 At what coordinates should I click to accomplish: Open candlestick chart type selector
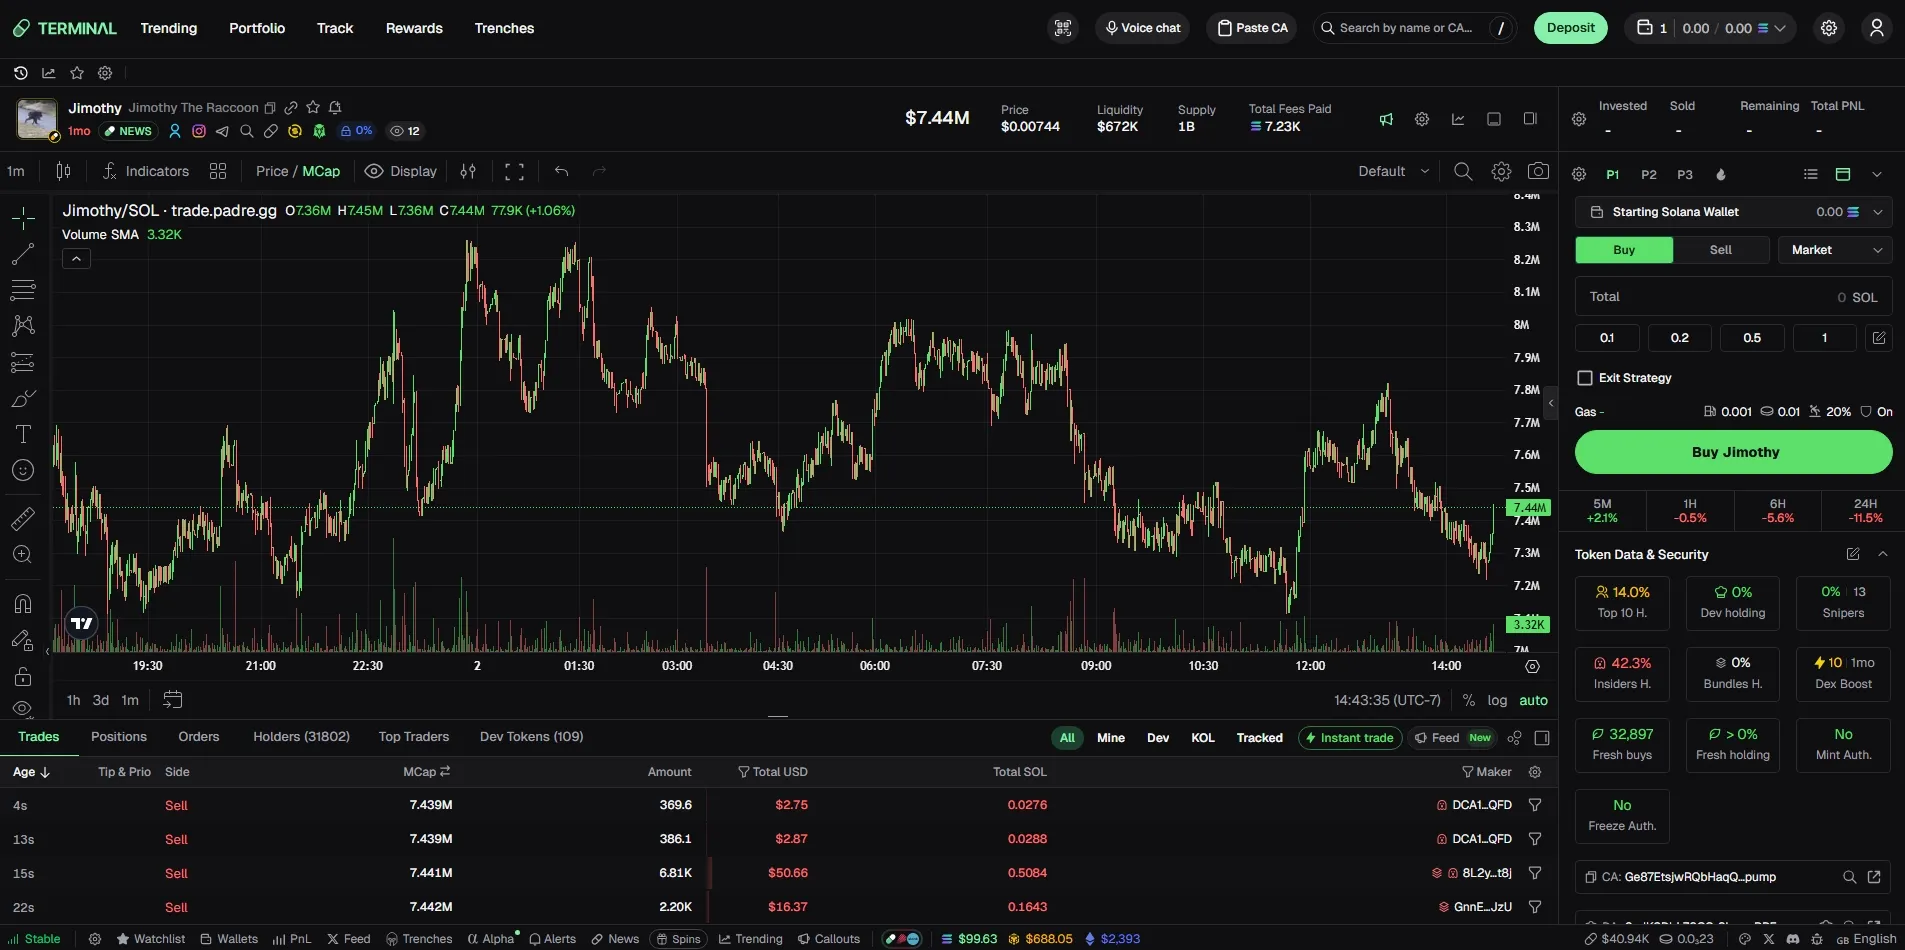[x=64, y=171]
